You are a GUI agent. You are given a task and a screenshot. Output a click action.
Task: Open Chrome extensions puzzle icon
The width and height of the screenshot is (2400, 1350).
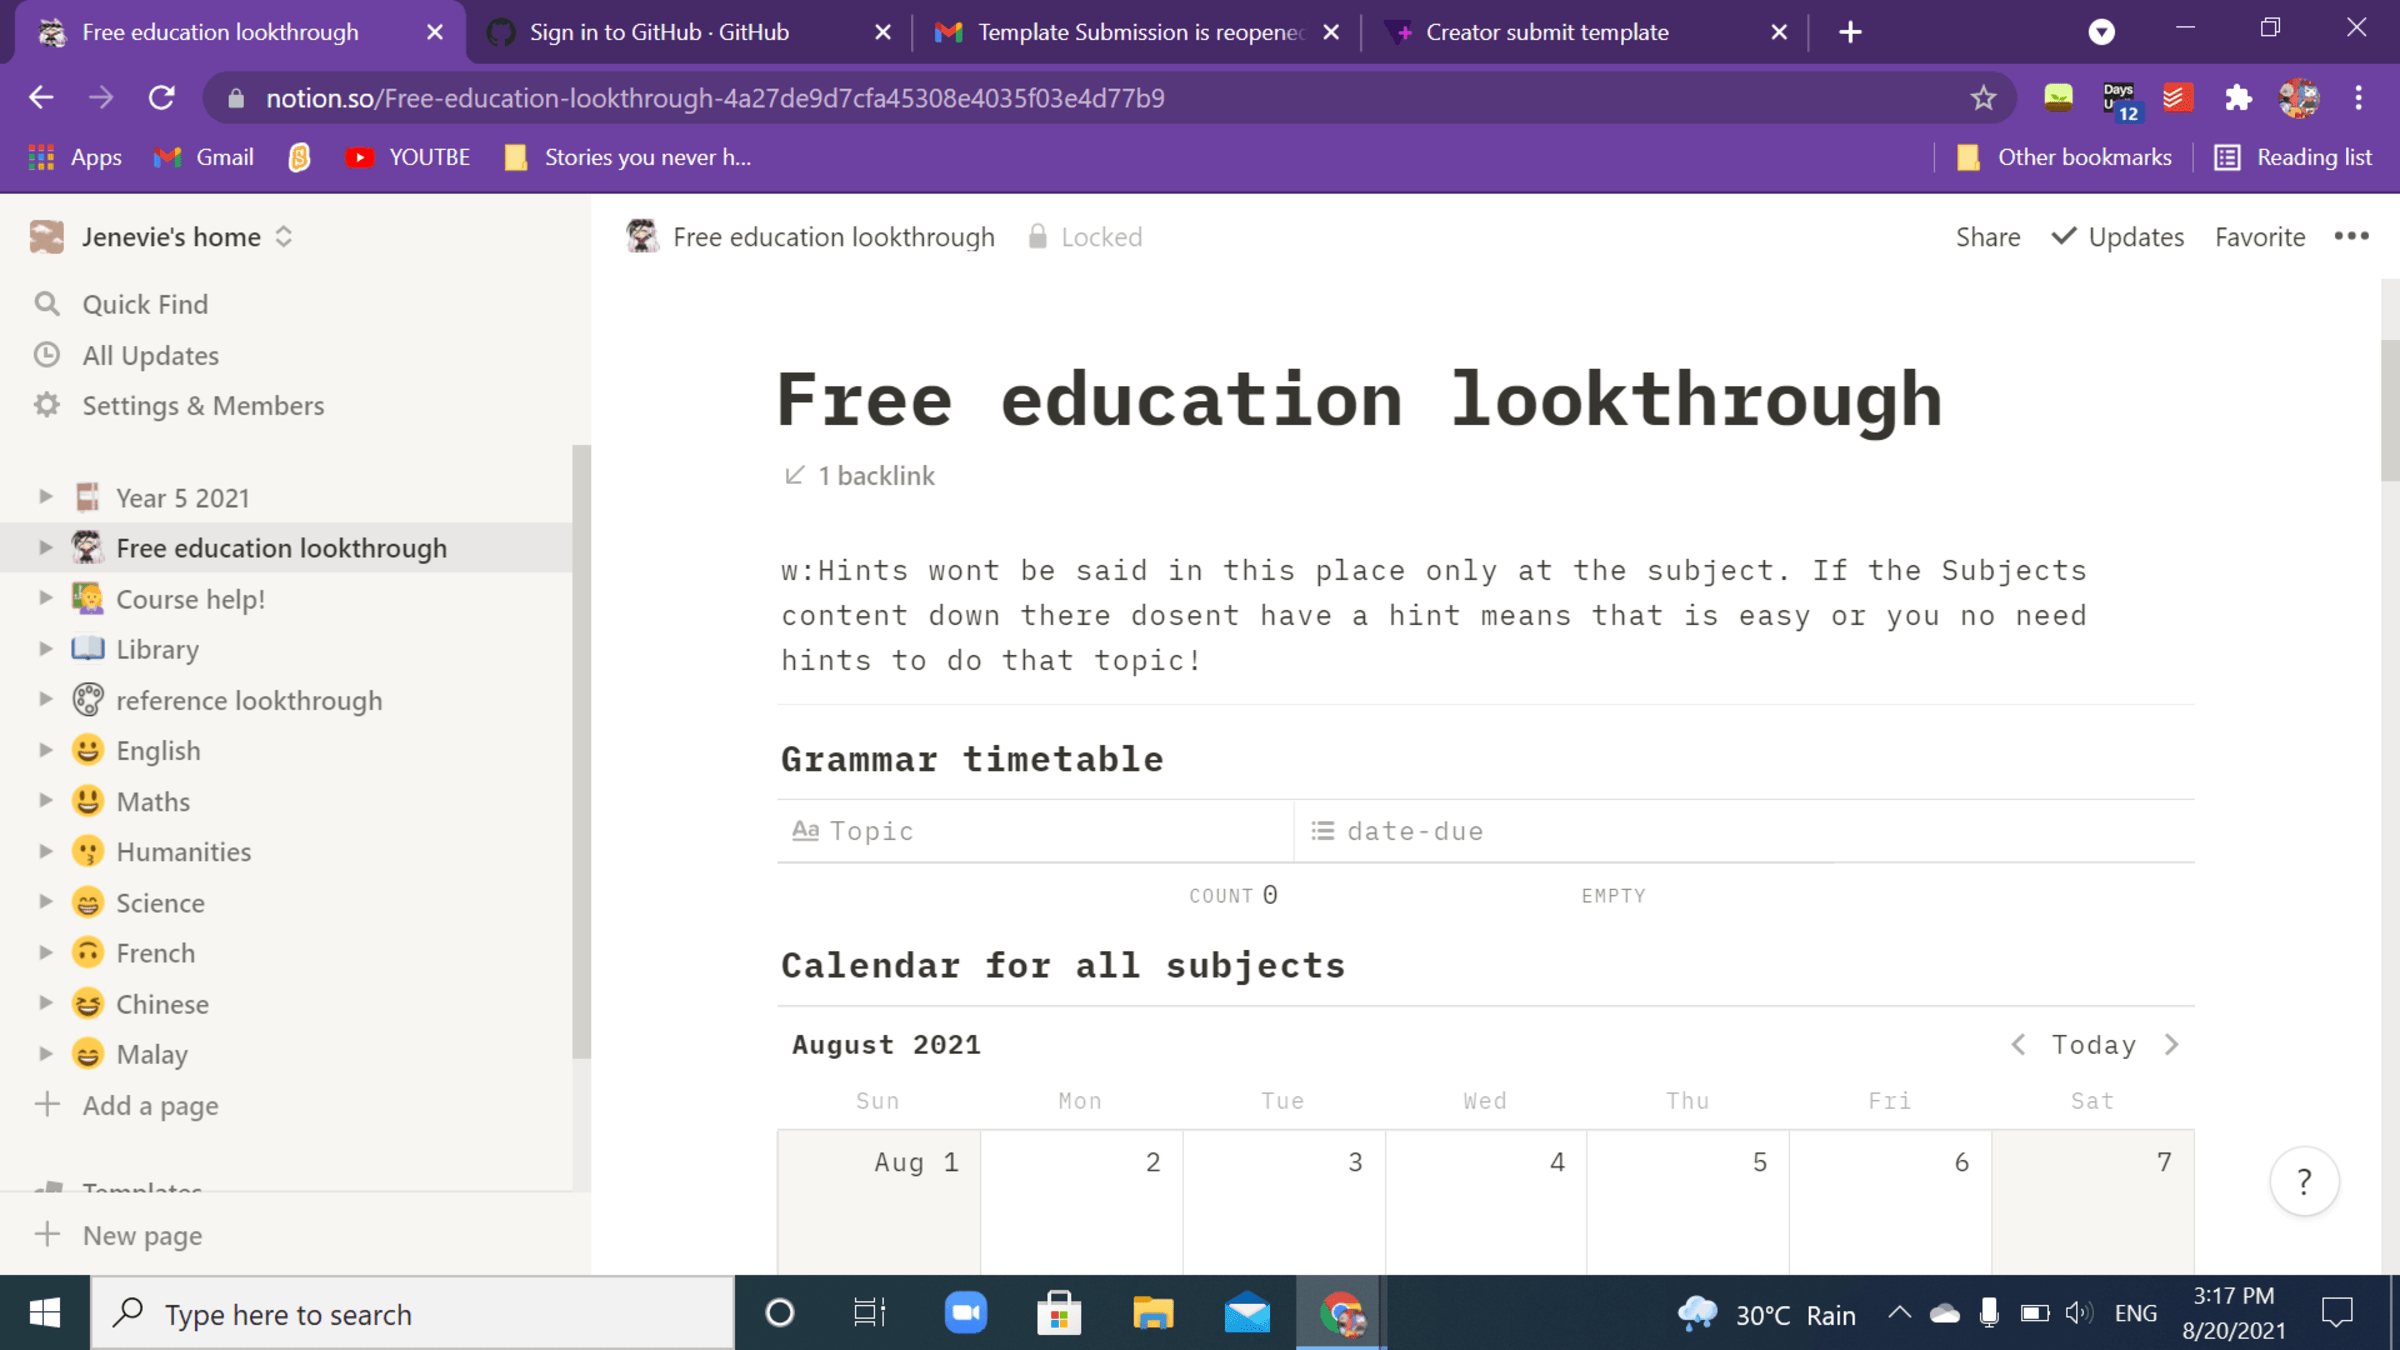click(x=2238, y=97)
